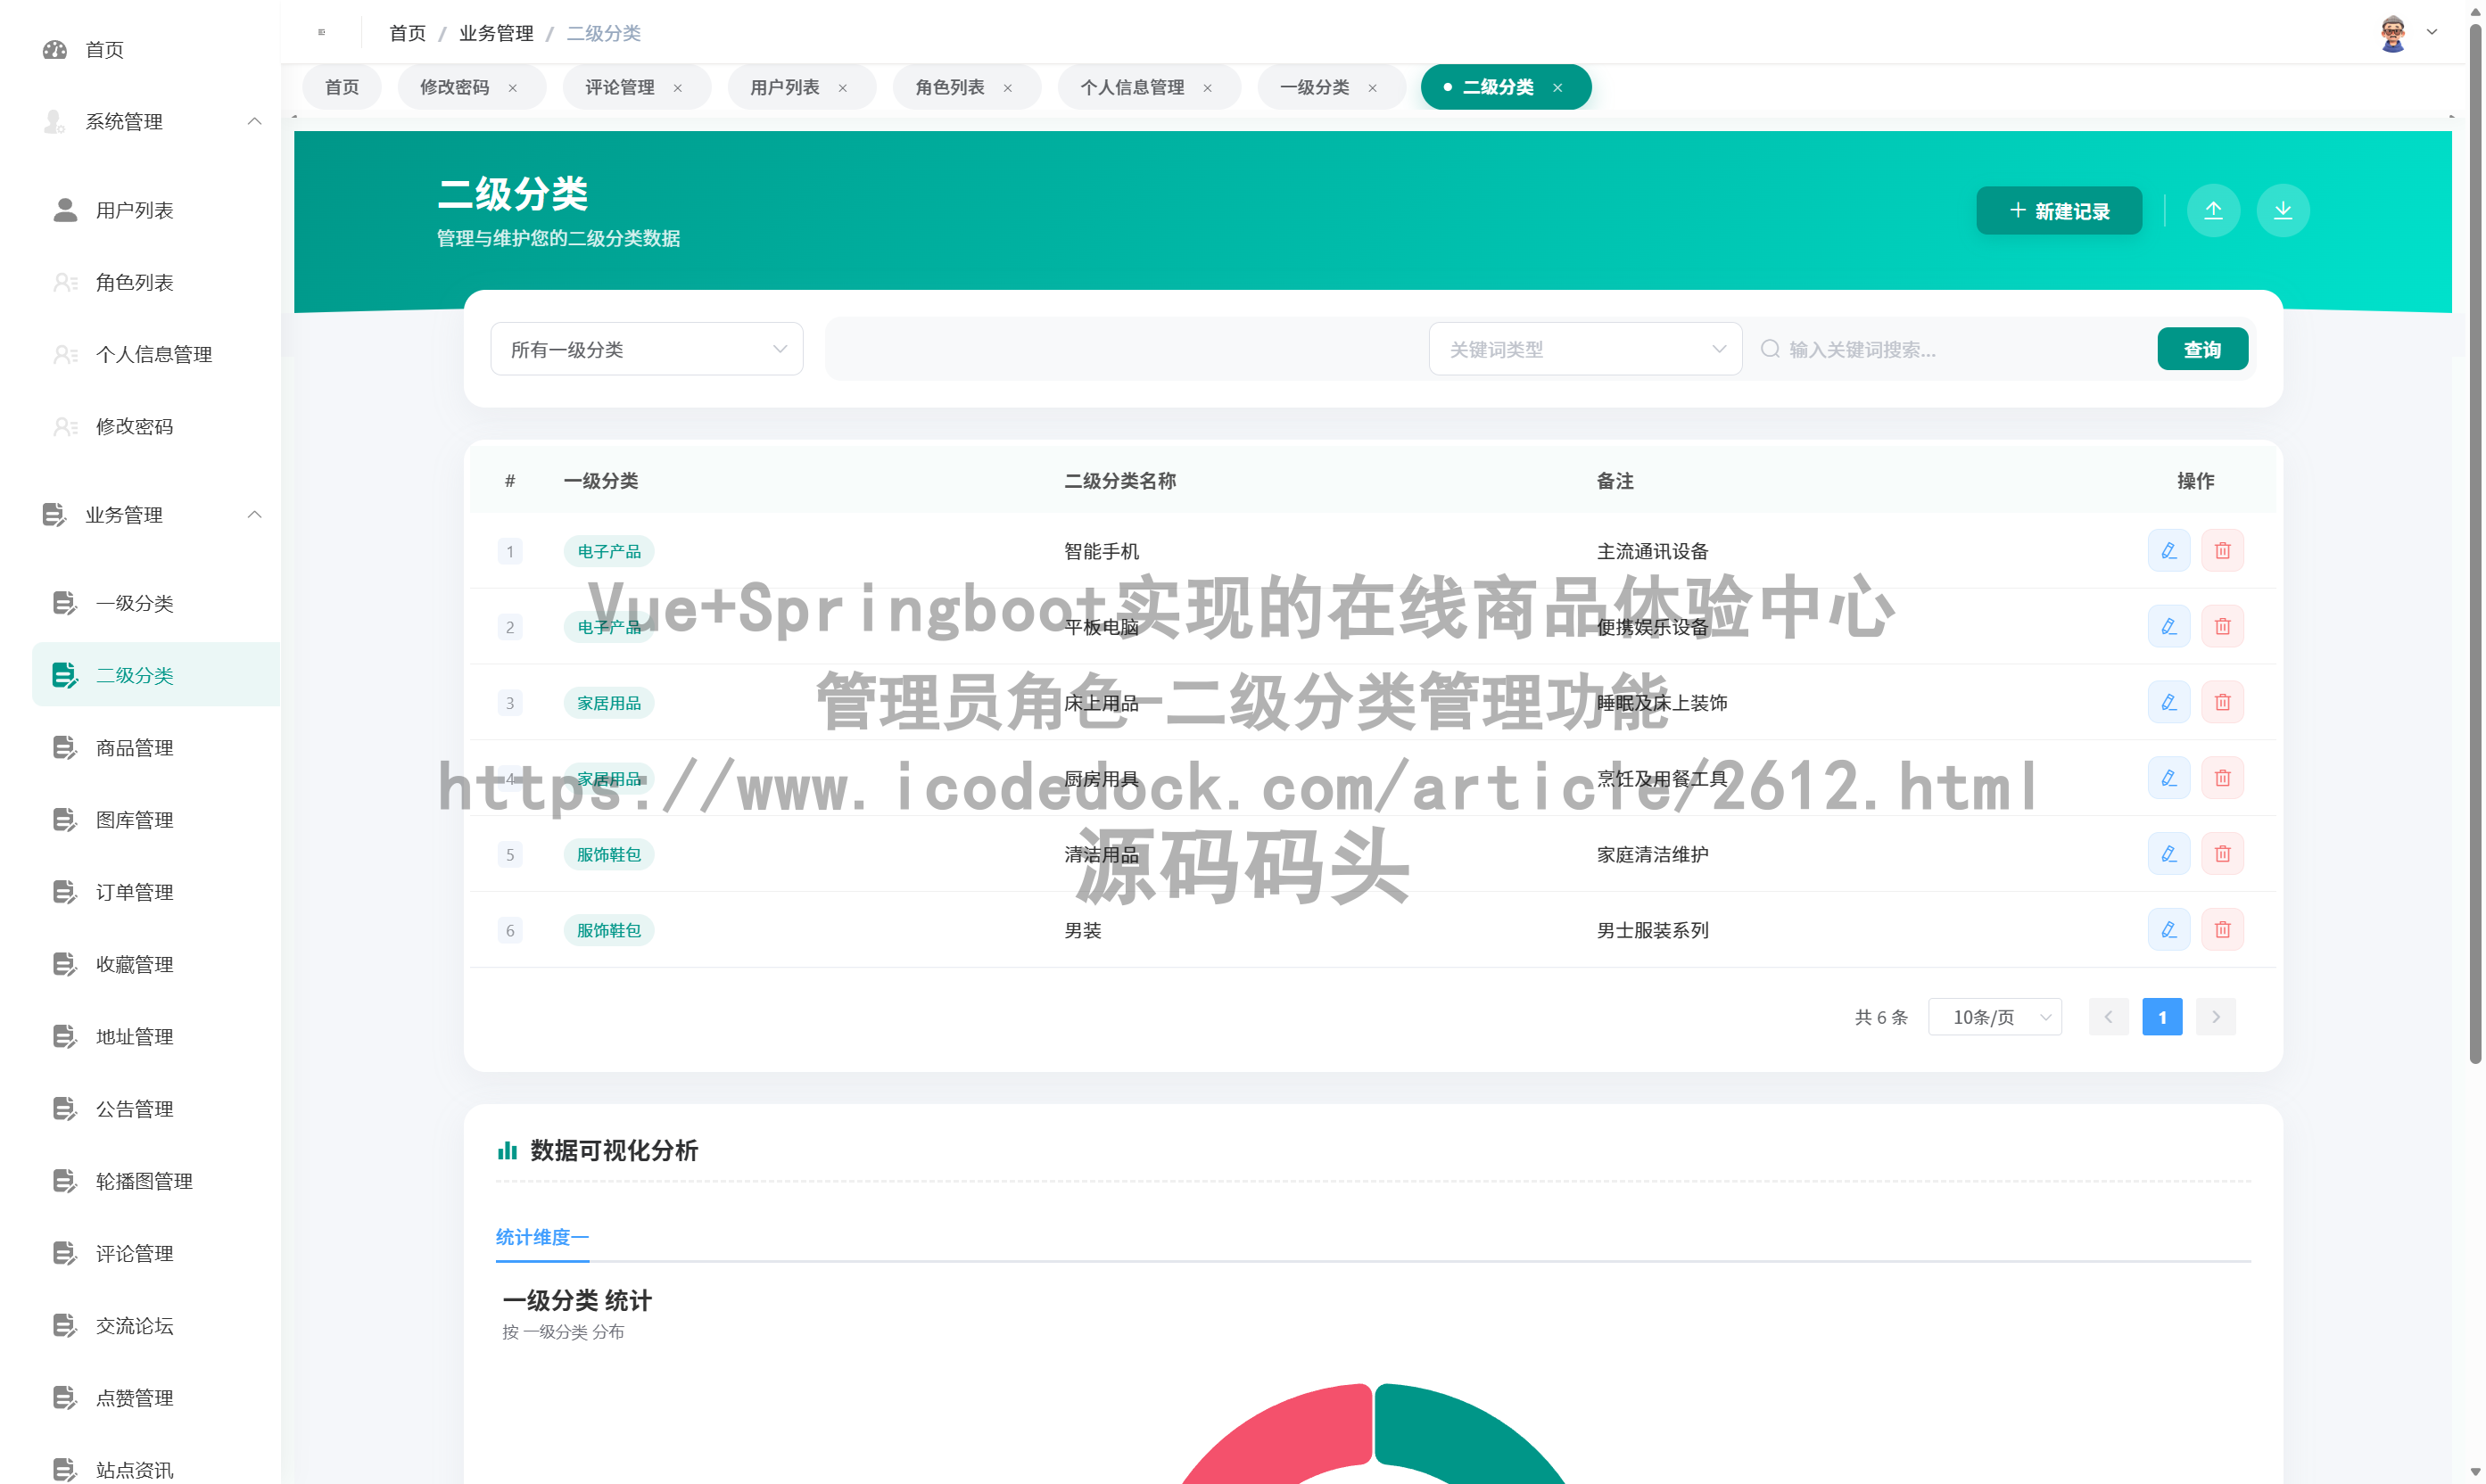Select the 首页 home icon in sidebar

pyautogui.click(x=55, y=49)
